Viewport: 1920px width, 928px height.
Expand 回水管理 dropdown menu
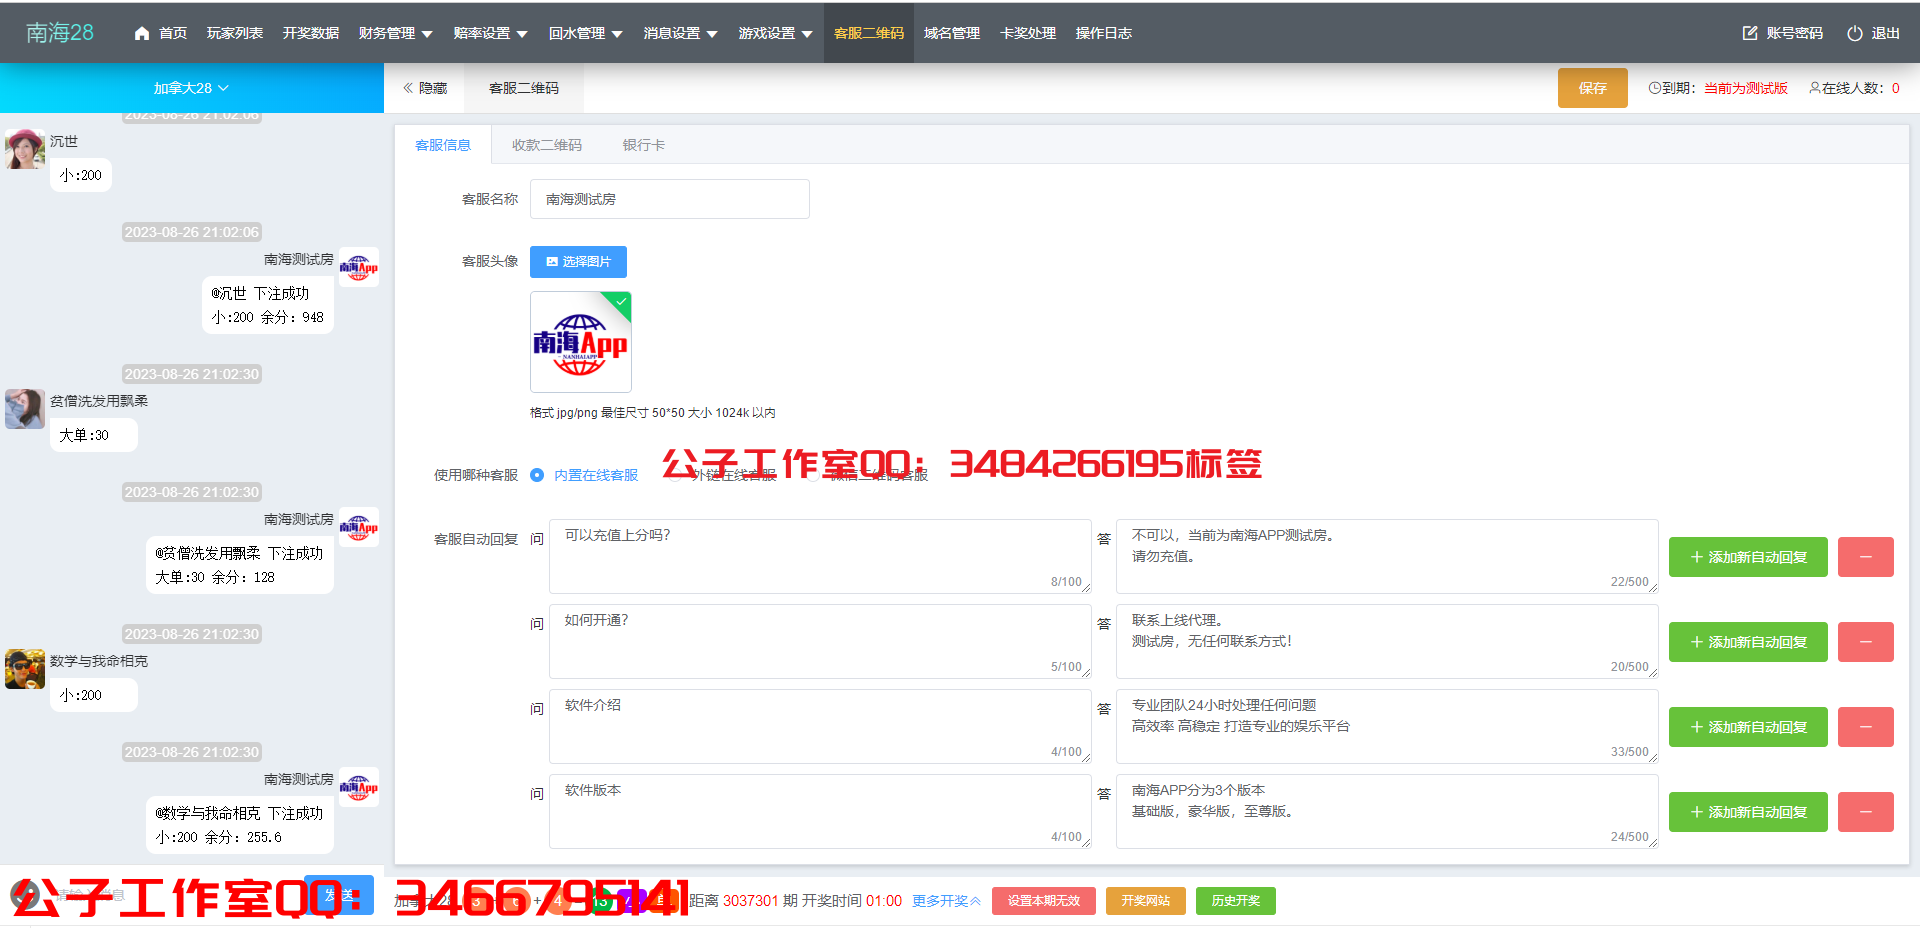586,33
